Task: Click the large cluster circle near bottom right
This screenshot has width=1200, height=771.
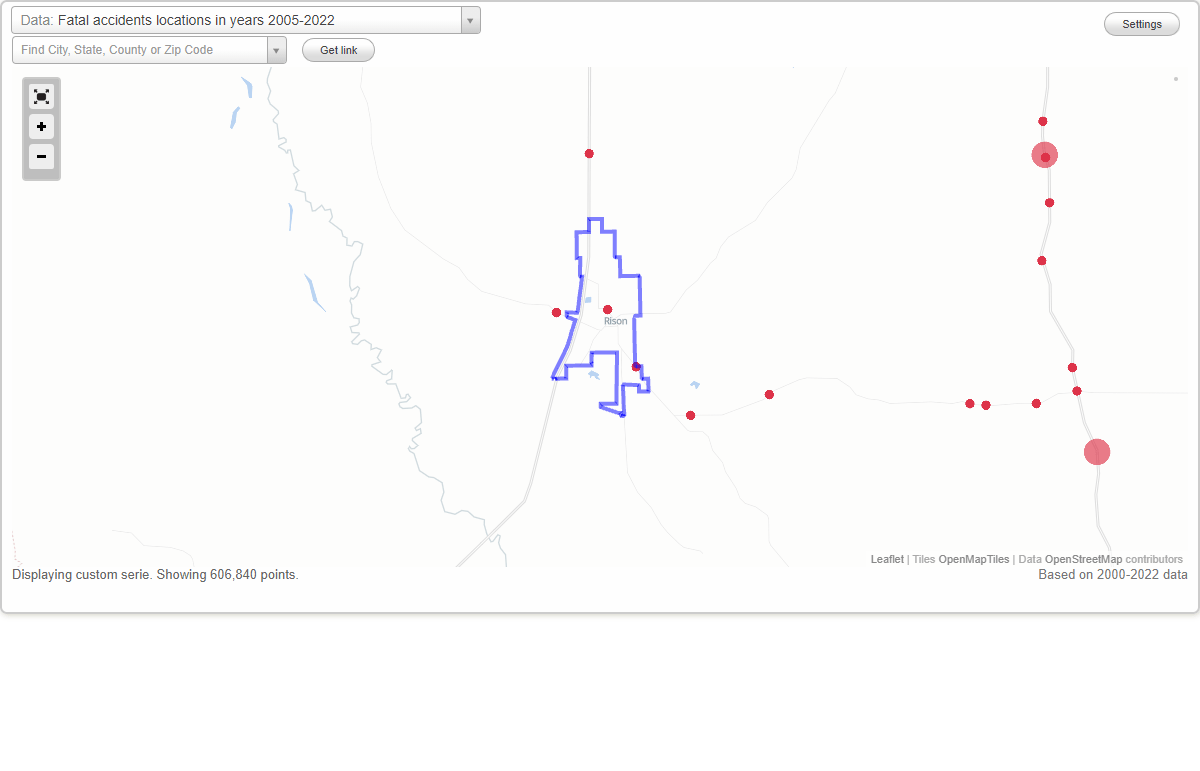Action: tap(1096, 452)
